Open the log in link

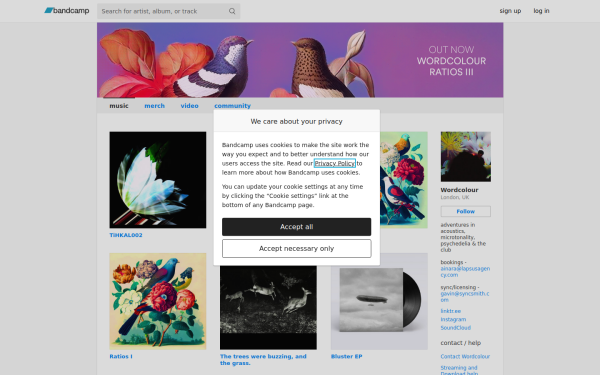coord(541,11)
